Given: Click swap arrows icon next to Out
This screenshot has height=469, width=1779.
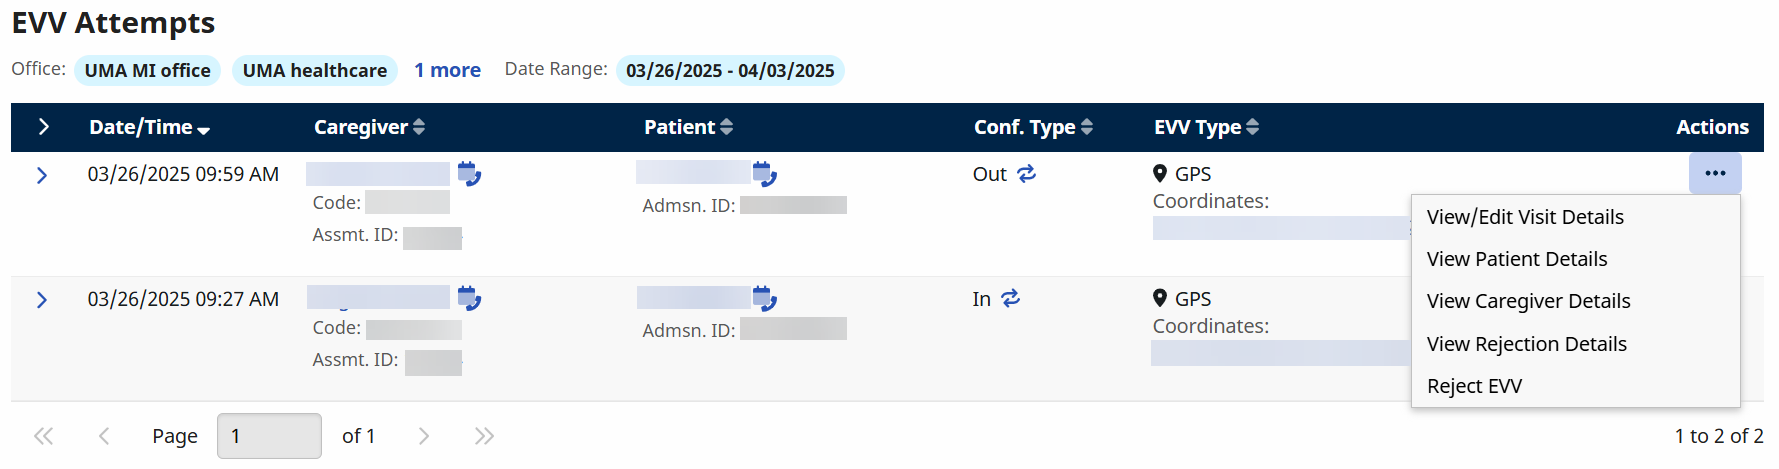Looking at the screenshot, I should point(1027,174).
